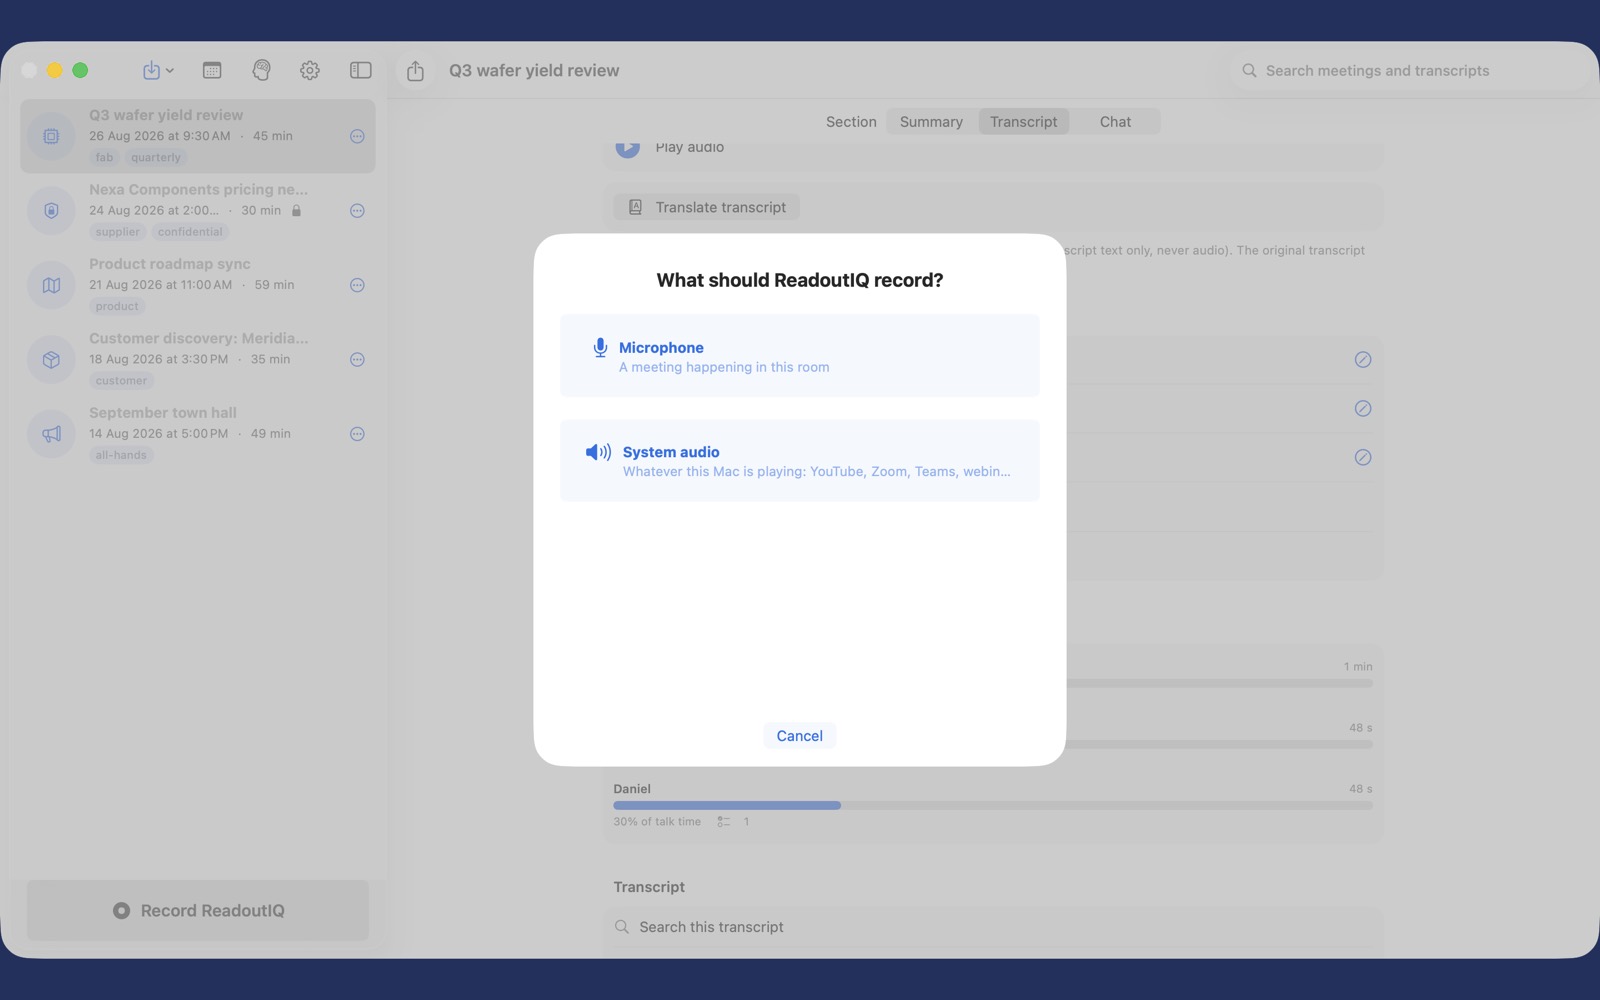Toggle the sidebar panel icon
The image size is (1600, 1000).
360,70
